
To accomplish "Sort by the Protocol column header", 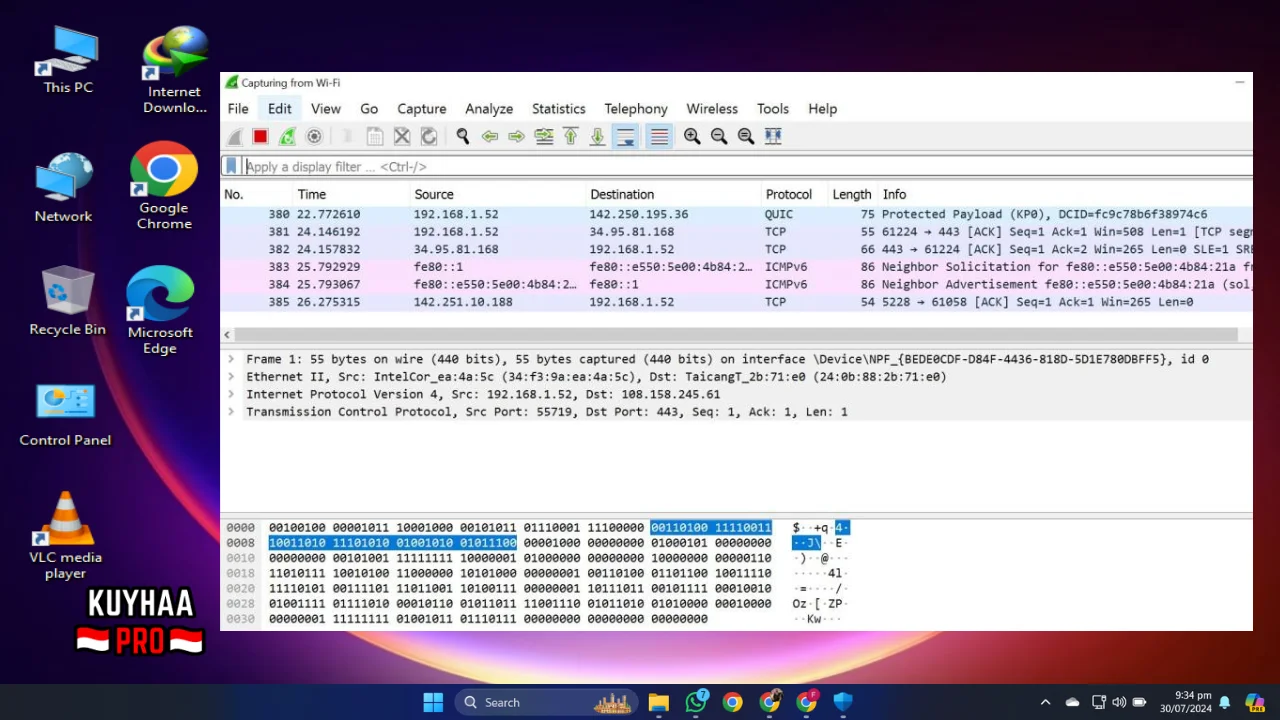I will (x=794, y=194).
